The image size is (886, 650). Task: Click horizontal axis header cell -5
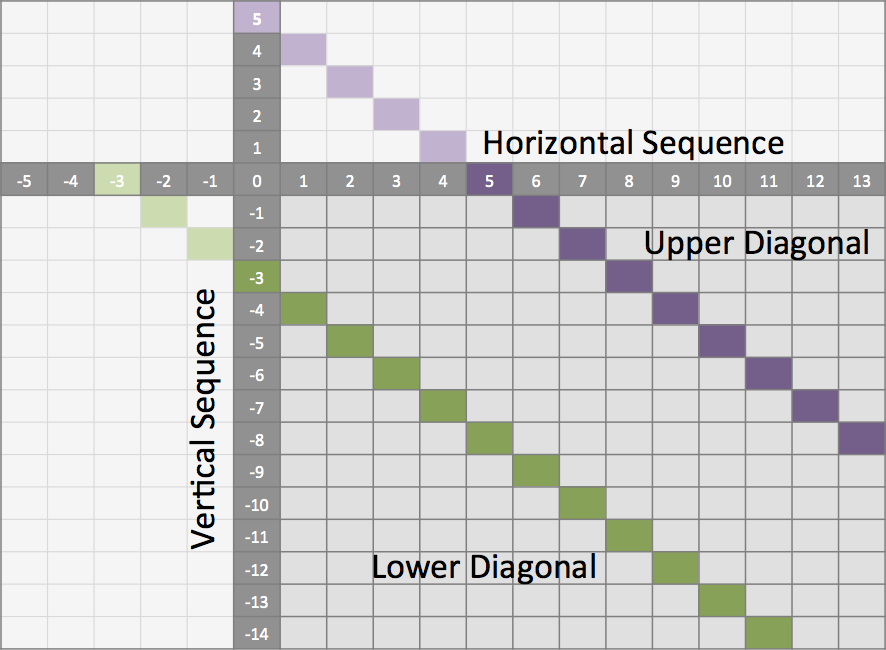pos(24,181)
